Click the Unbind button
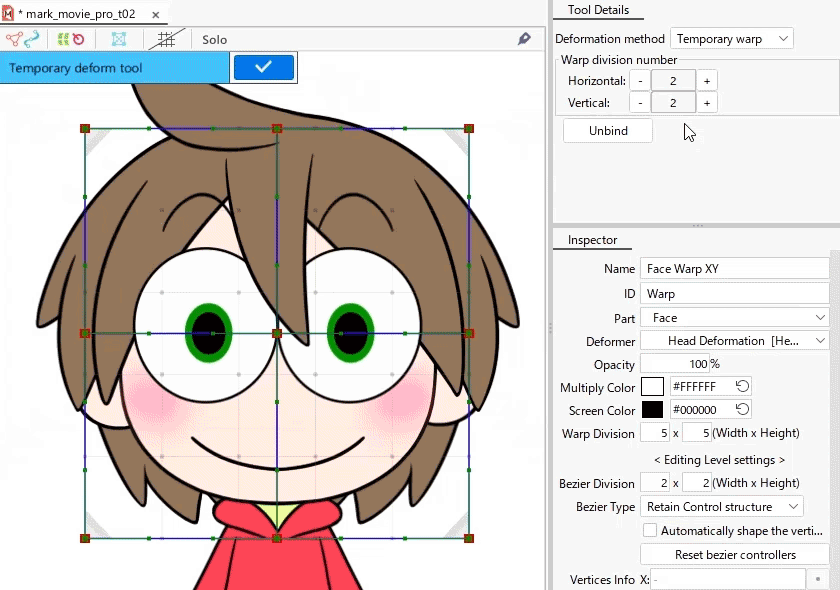 [x=608, y=131]
